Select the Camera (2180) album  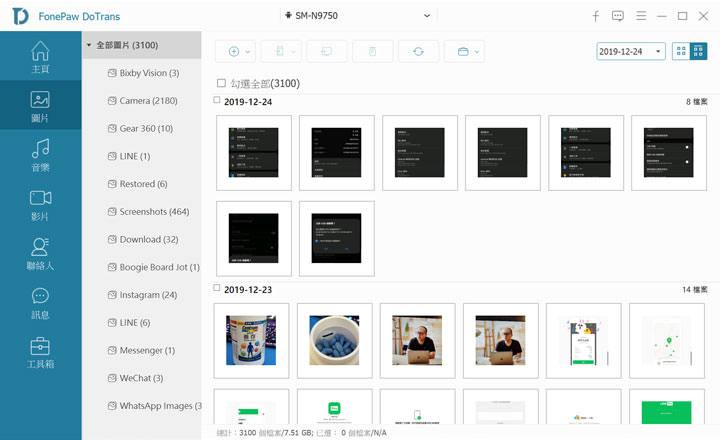click(x=142, y=101)
